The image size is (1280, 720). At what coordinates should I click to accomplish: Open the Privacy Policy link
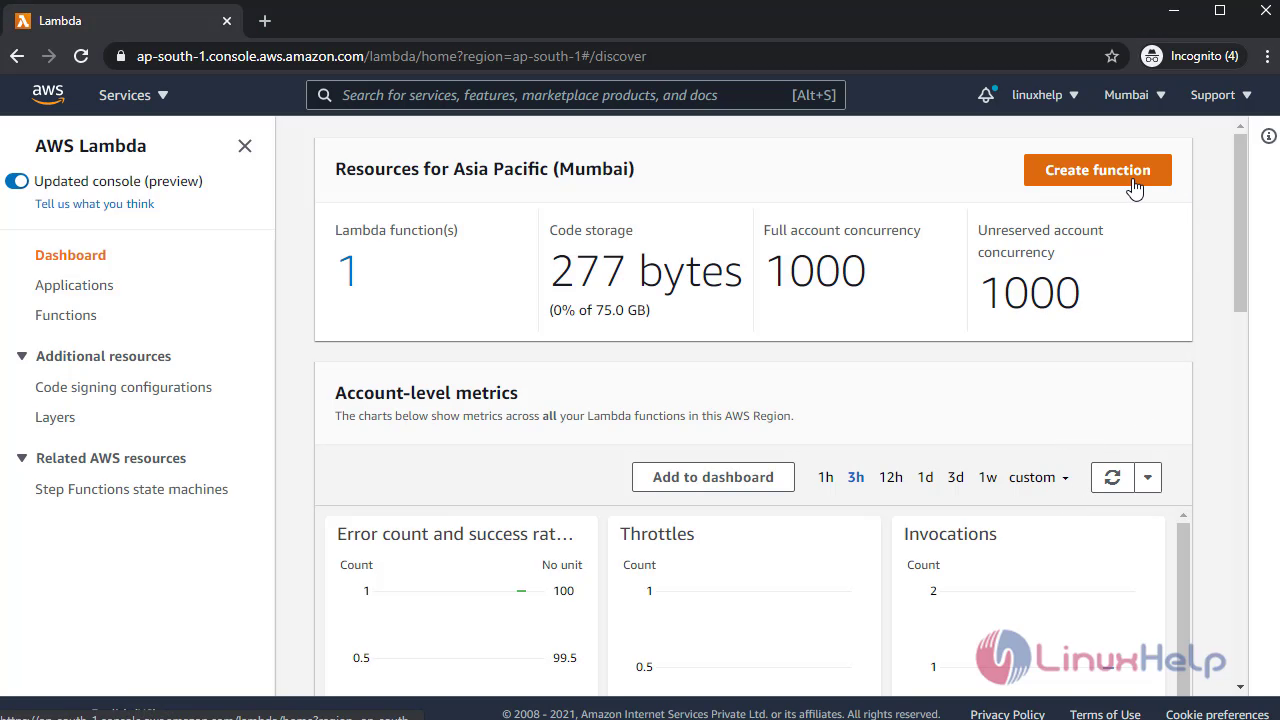pyautogui.click(x=1007, y=714)
